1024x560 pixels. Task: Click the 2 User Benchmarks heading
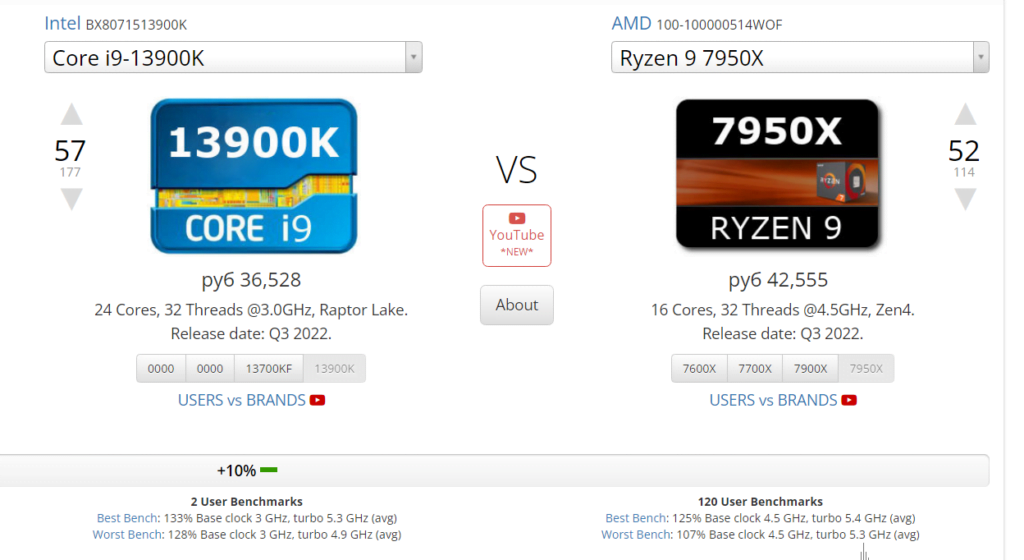click(247, 502)
